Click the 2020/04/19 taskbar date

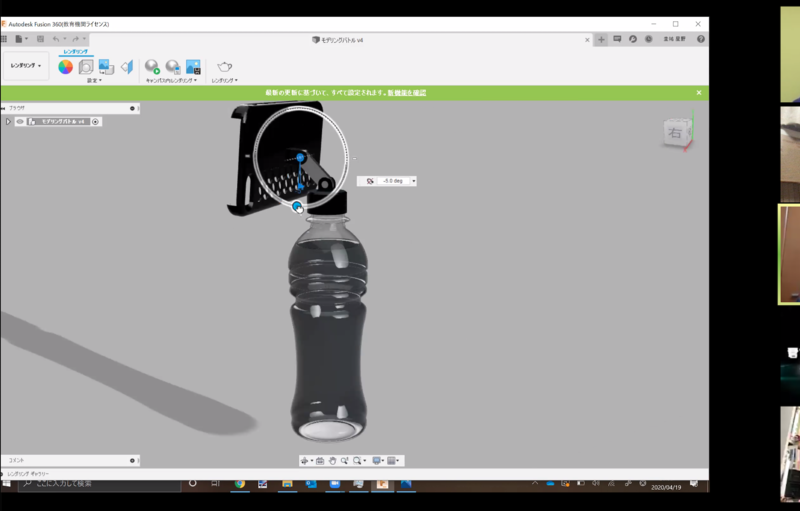click(666, 487)
